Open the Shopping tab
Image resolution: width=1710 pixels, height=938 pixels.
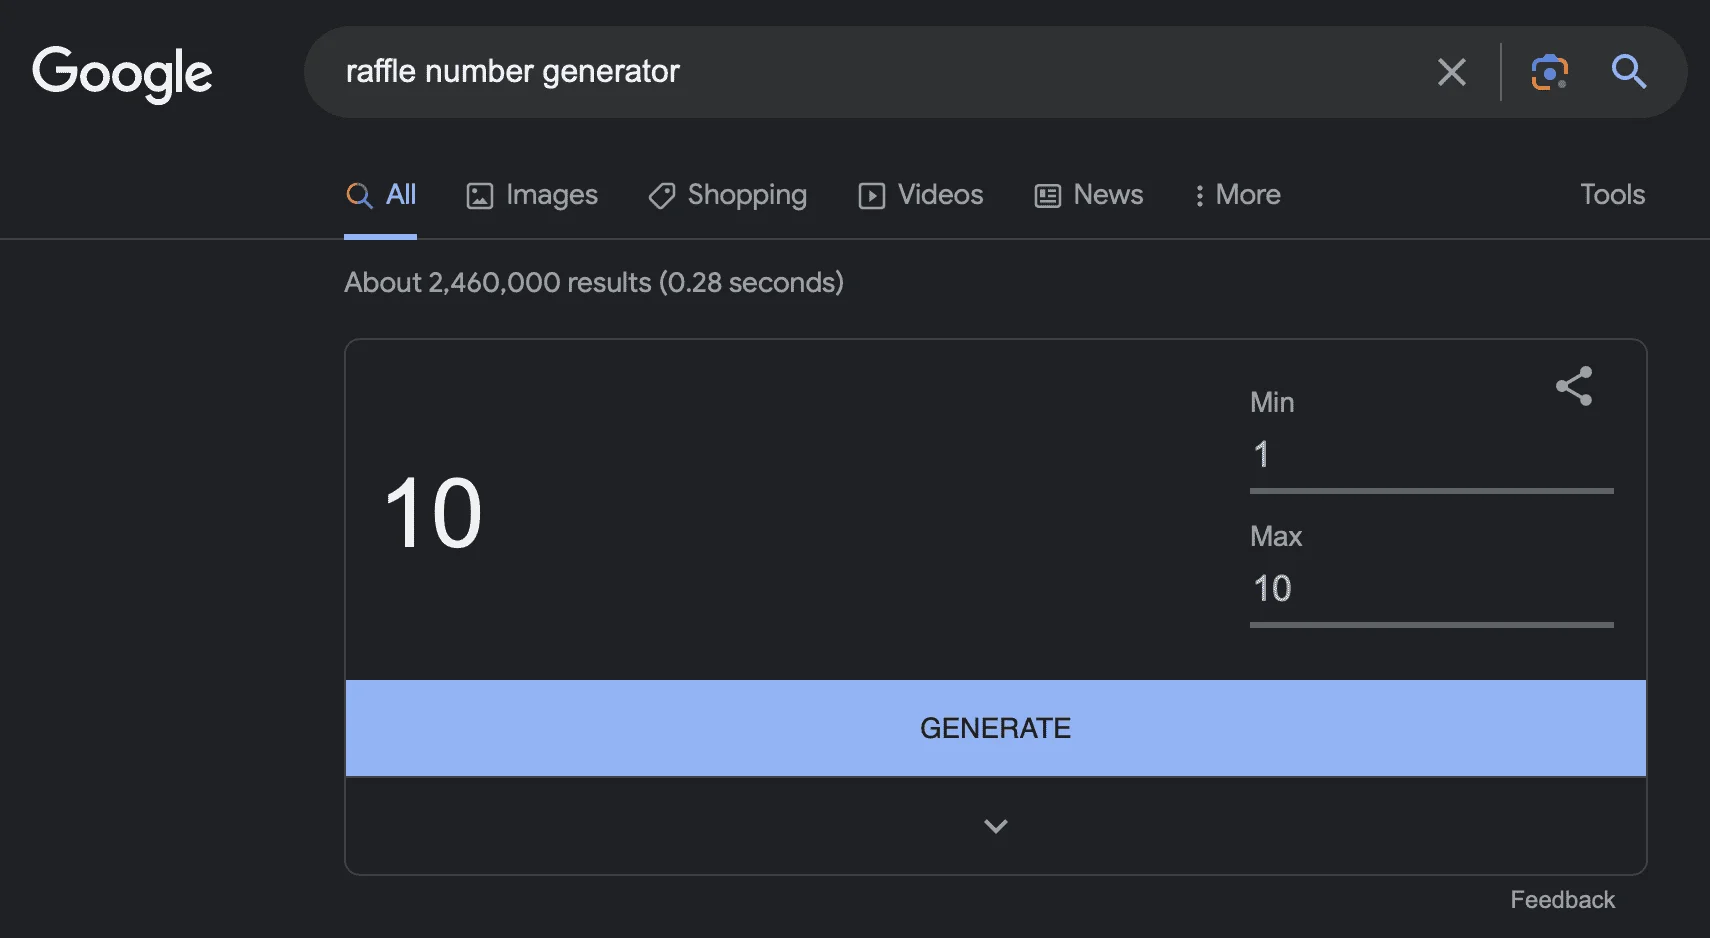pos(728,195)
